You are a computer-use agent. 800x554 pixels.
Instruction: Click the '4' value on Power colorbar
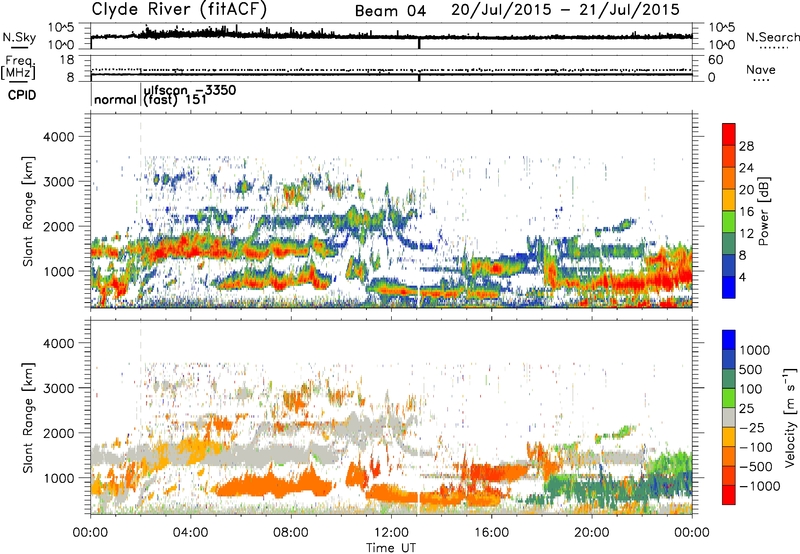743,277
